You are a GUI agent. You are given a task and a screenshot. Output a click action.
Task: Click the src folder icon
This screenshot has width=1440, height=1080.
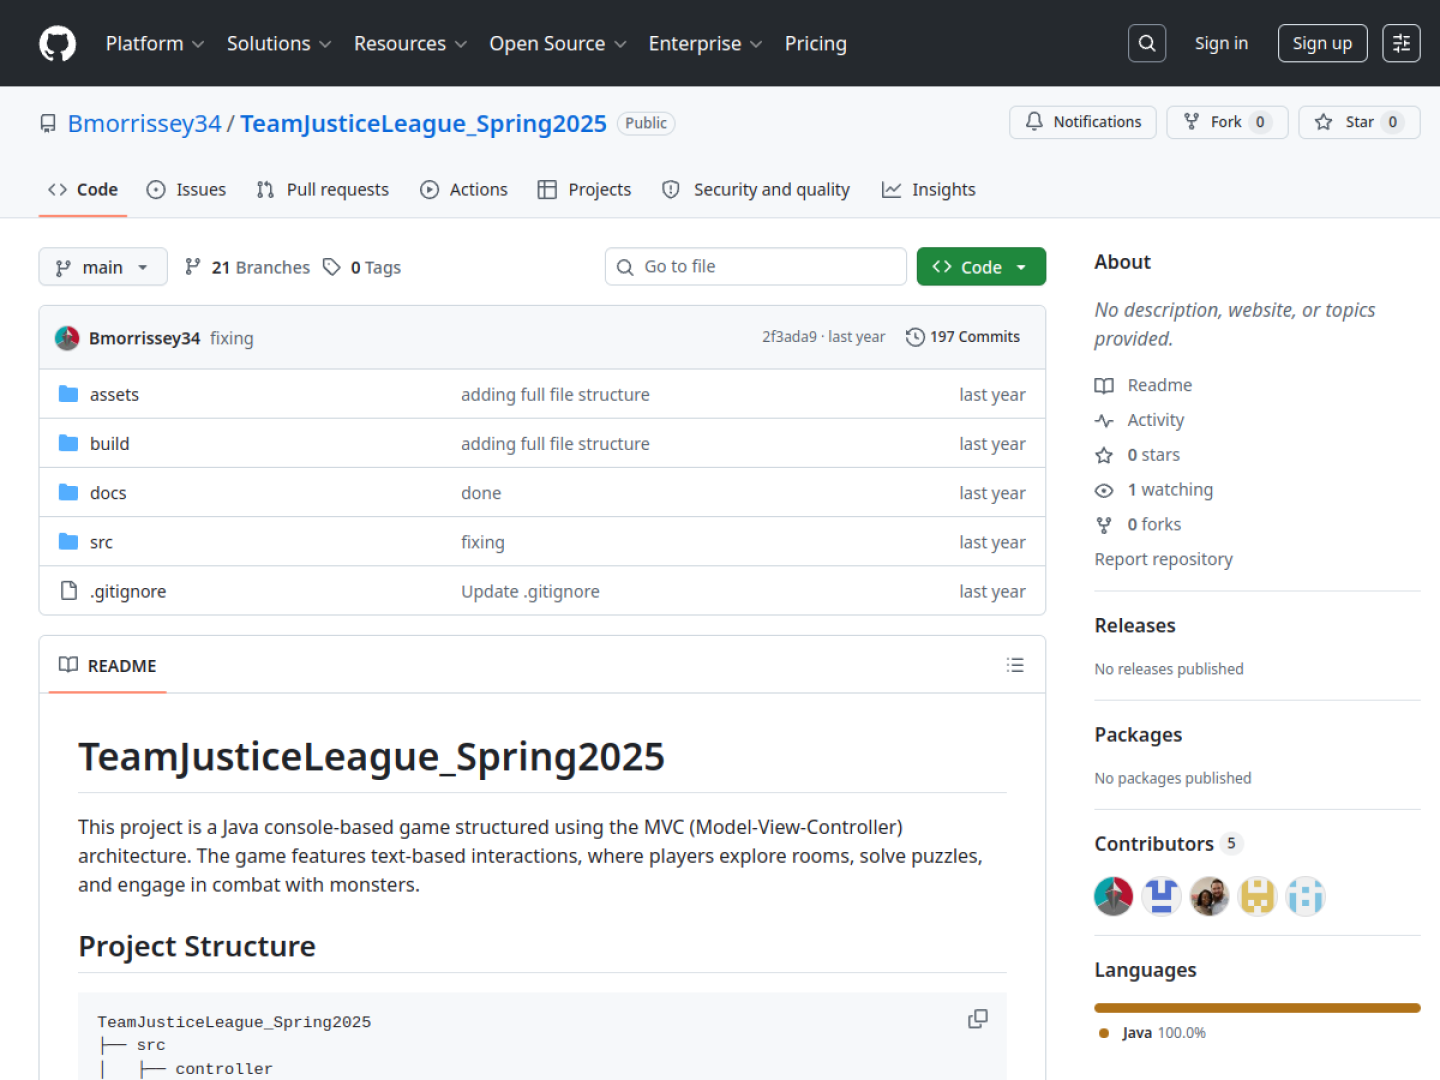tap(68, 541)
